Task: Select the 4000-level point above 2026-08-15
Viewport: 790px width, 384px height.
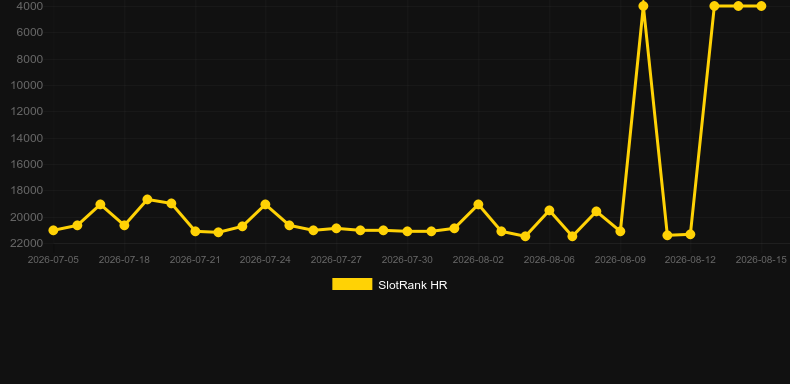Action: [761, 6]
